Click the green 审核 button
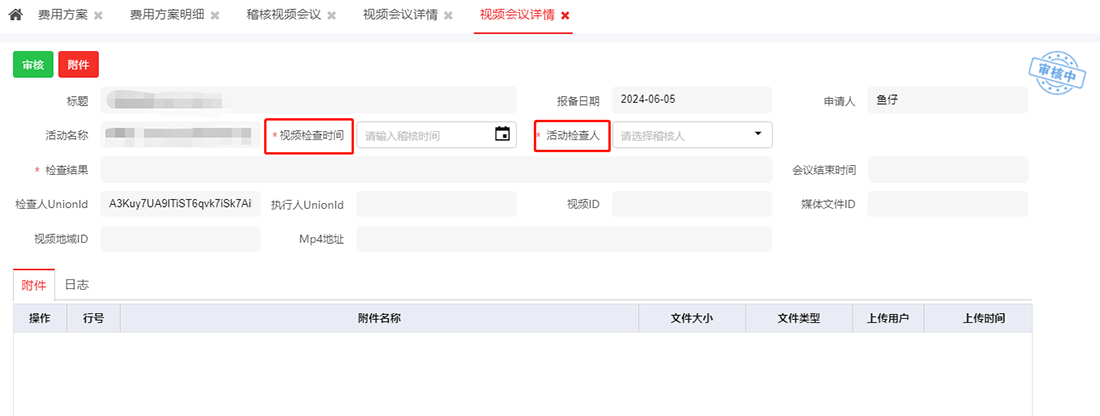The width and height of the screenshot is (1100, 416). (x=33, y=64)
